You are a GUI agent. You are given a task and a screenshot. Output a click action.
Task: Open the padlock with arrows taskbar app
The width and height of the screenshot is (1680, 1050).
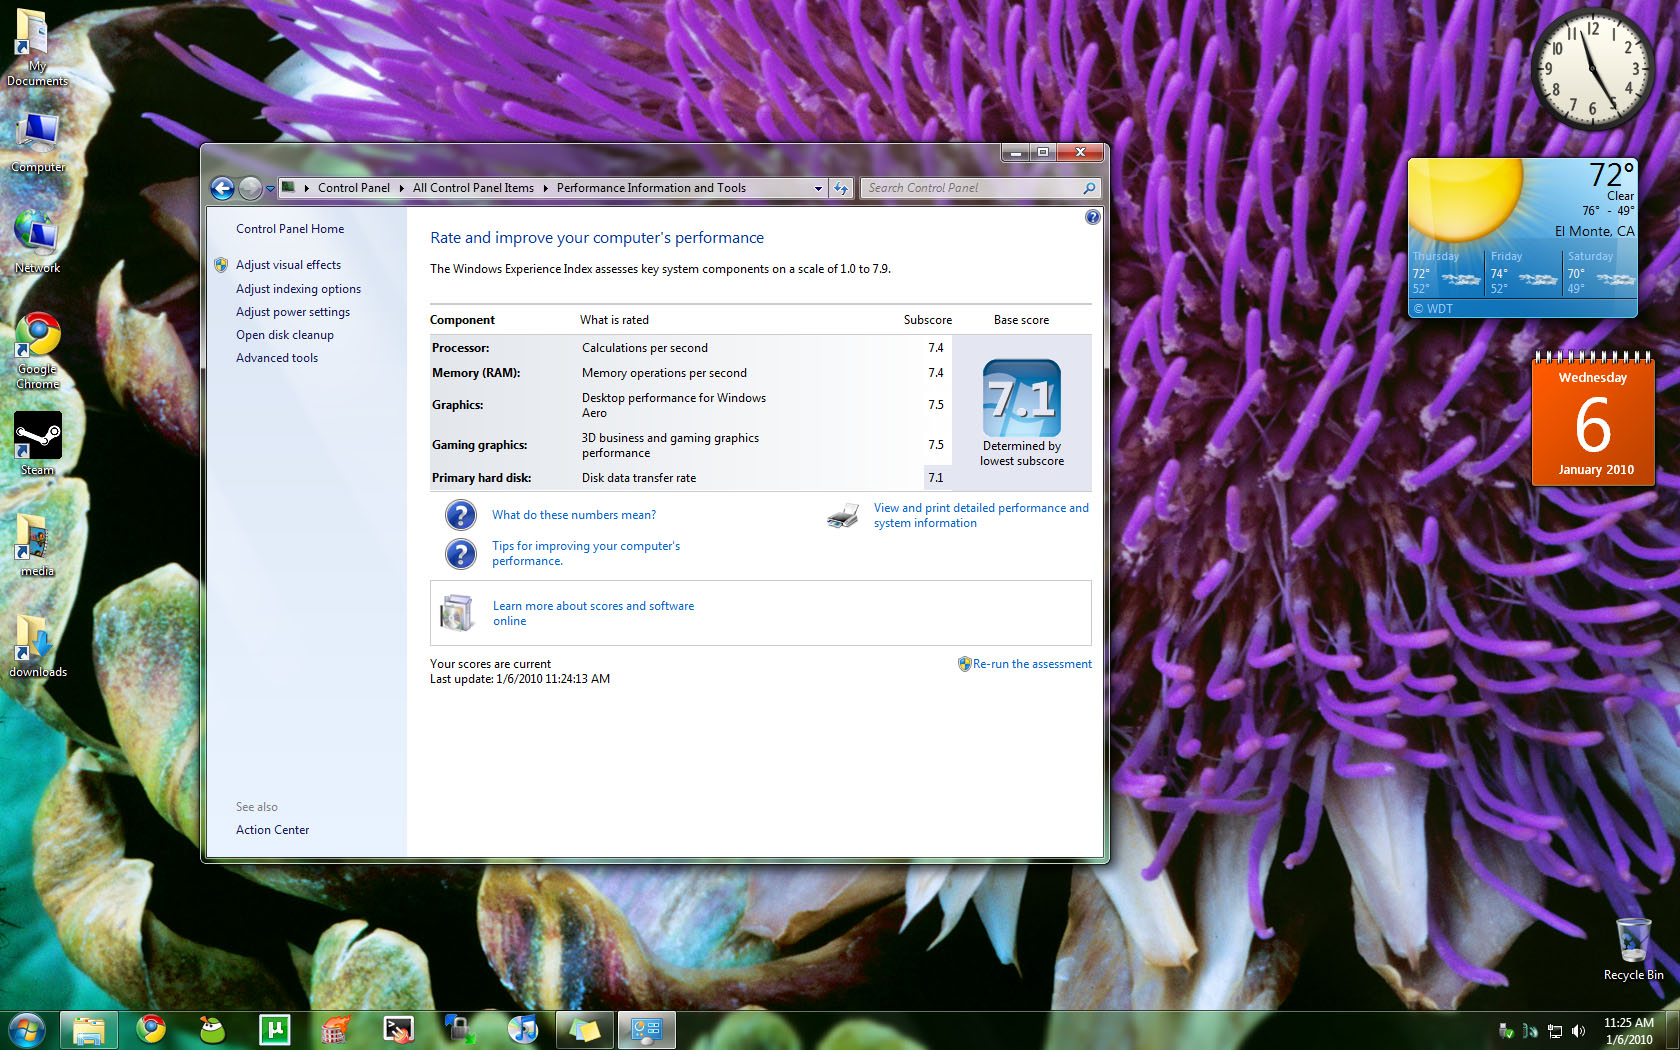click(x=460, y=1029)
